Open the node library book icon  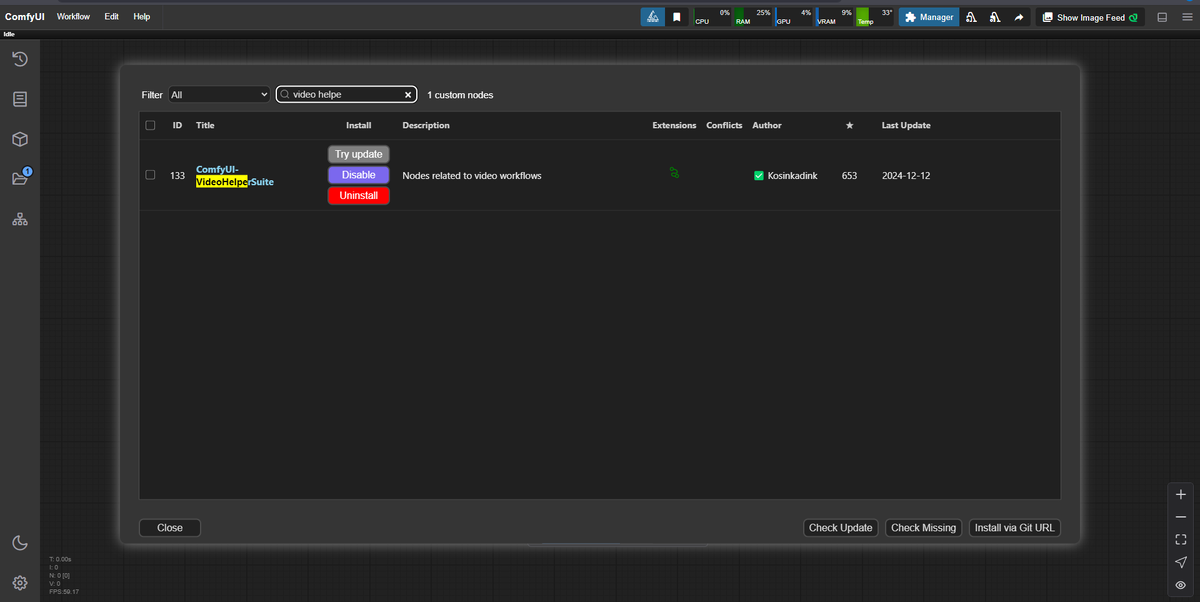click(x=19, y=99)
